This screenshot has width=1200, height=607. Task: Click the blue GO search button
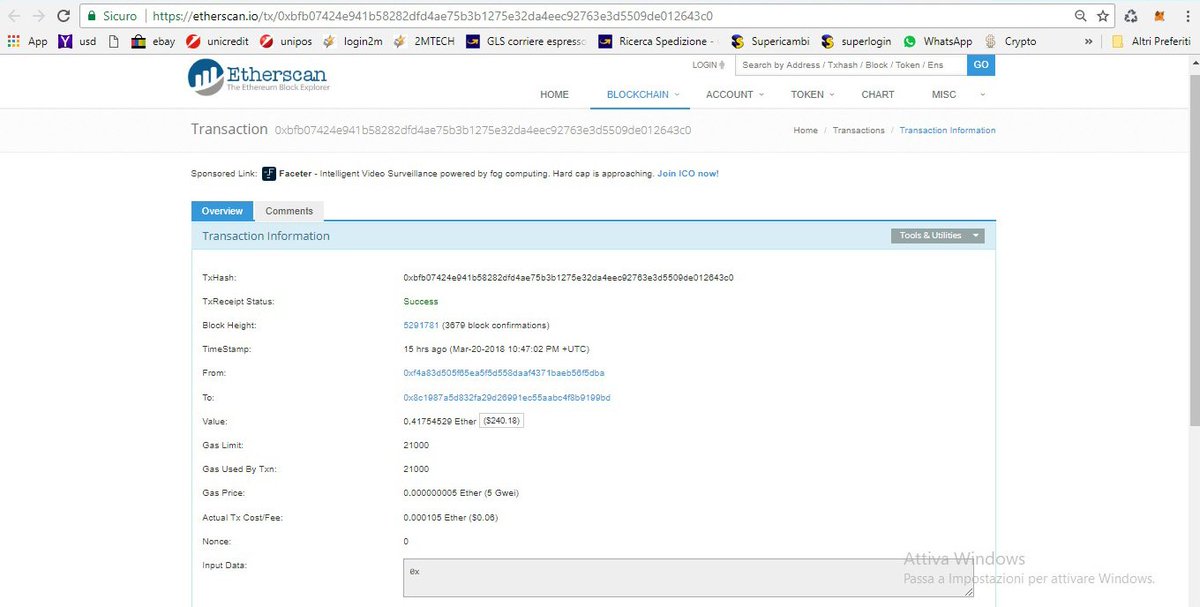(x=981, y=65)
